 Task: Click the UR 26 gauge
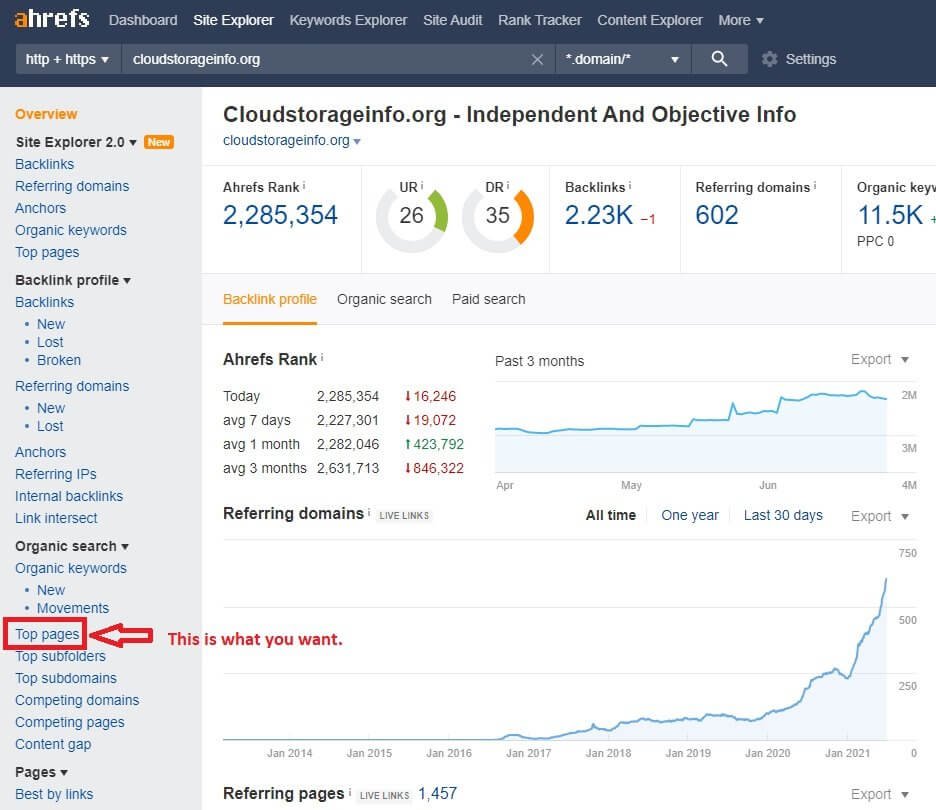pyautogui.click(x=412, y=216)
